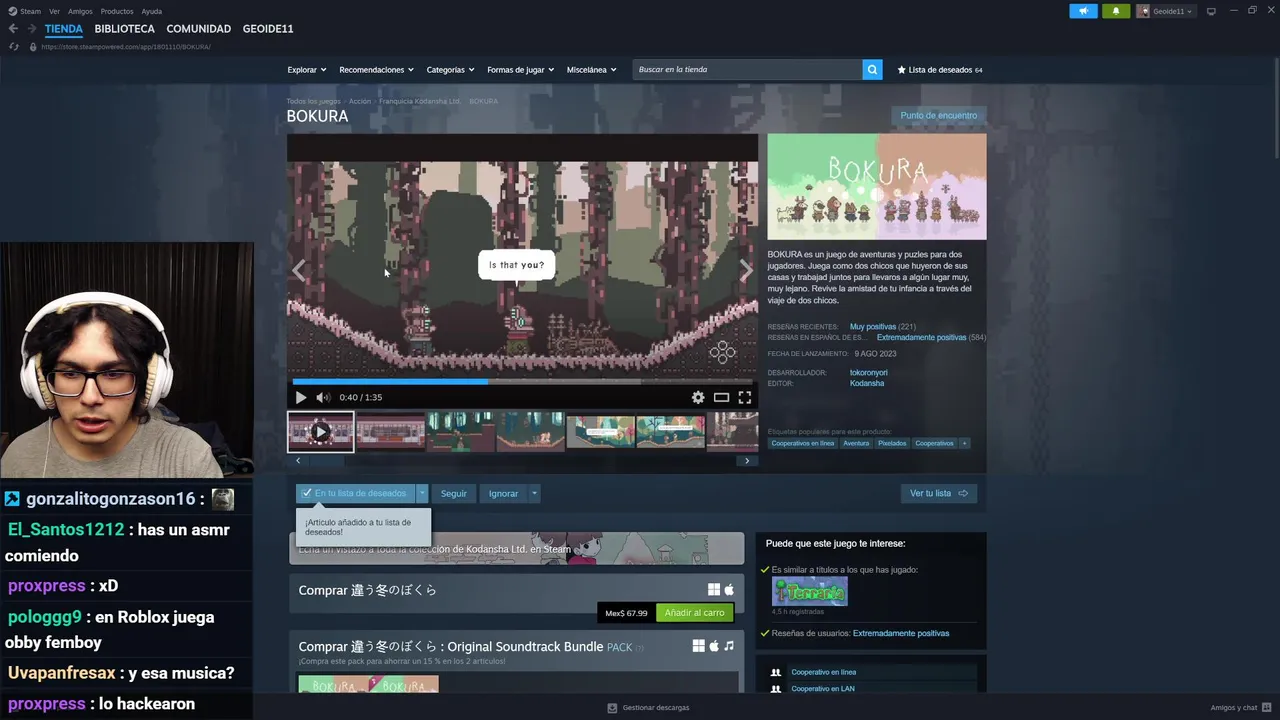Focus the store search field
1280x720 pixels.
coord(748,70)
